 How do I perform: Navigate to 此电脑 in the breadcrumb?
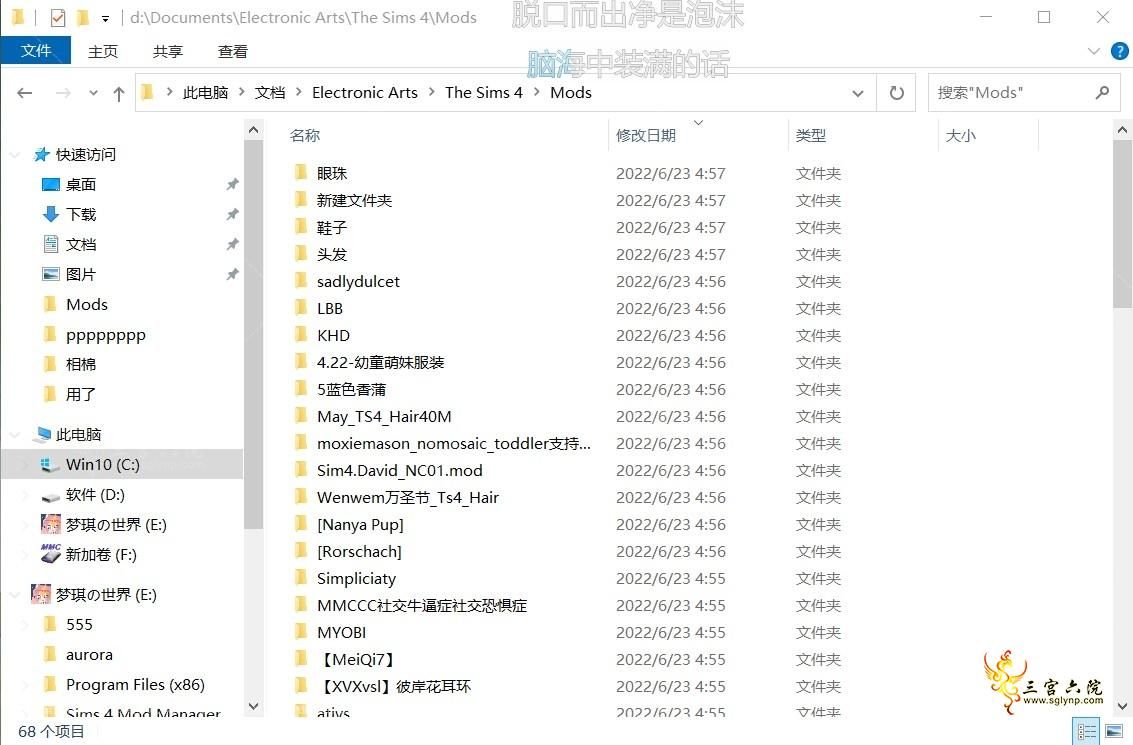[205, 92]
